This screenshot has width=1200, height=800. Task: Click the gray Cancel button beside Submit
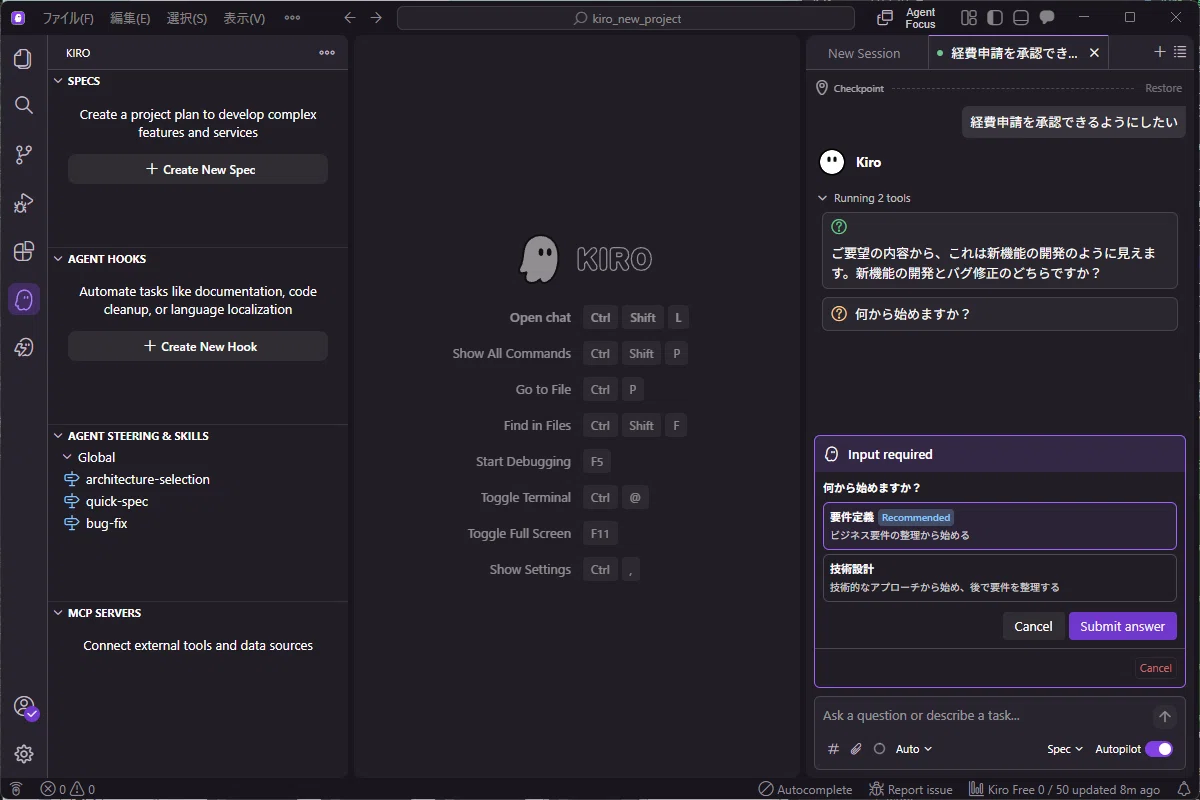[x=1033, y=626]
